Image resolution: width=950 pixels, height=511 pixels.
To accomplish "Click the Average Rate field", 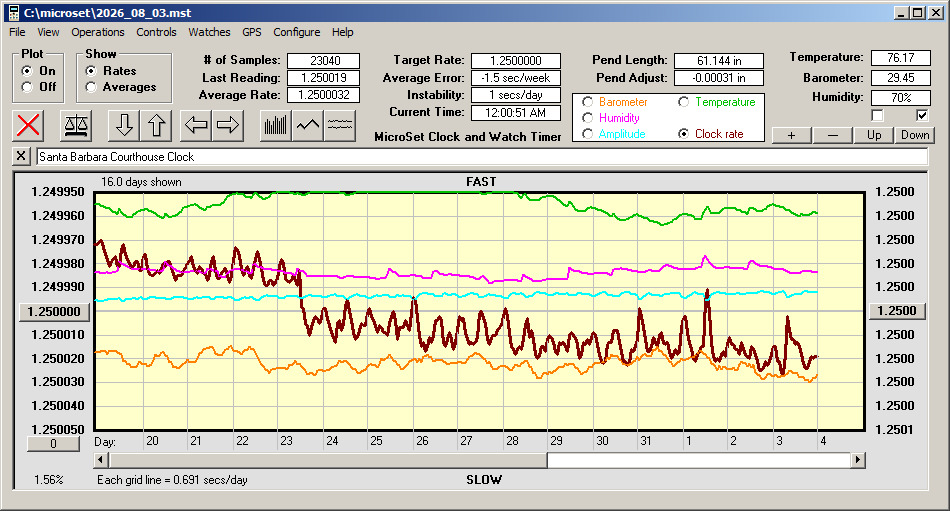I will [x=324, y=95].
